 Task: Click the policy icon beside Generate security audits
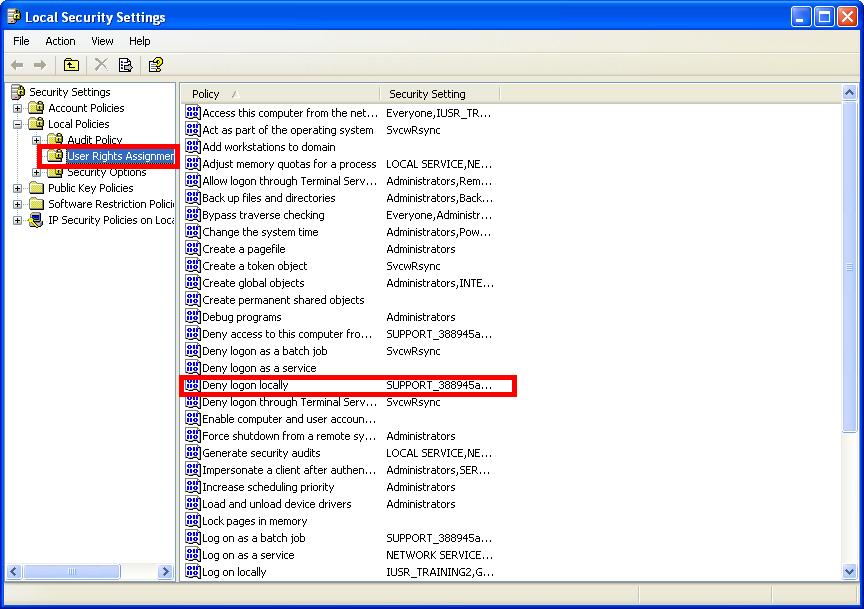193,452
